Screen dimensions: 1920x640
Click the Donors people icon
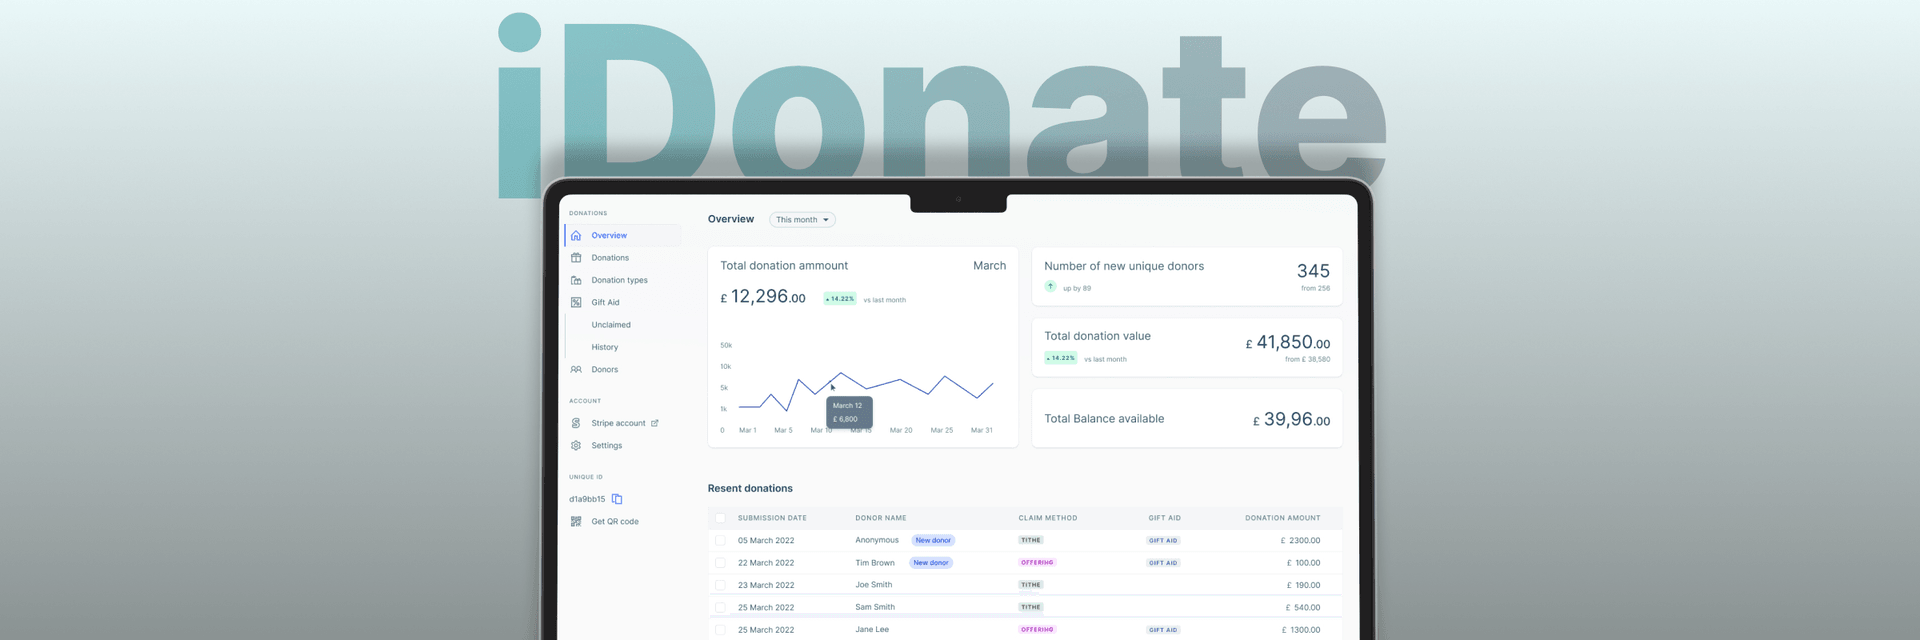tap(576, 370)
